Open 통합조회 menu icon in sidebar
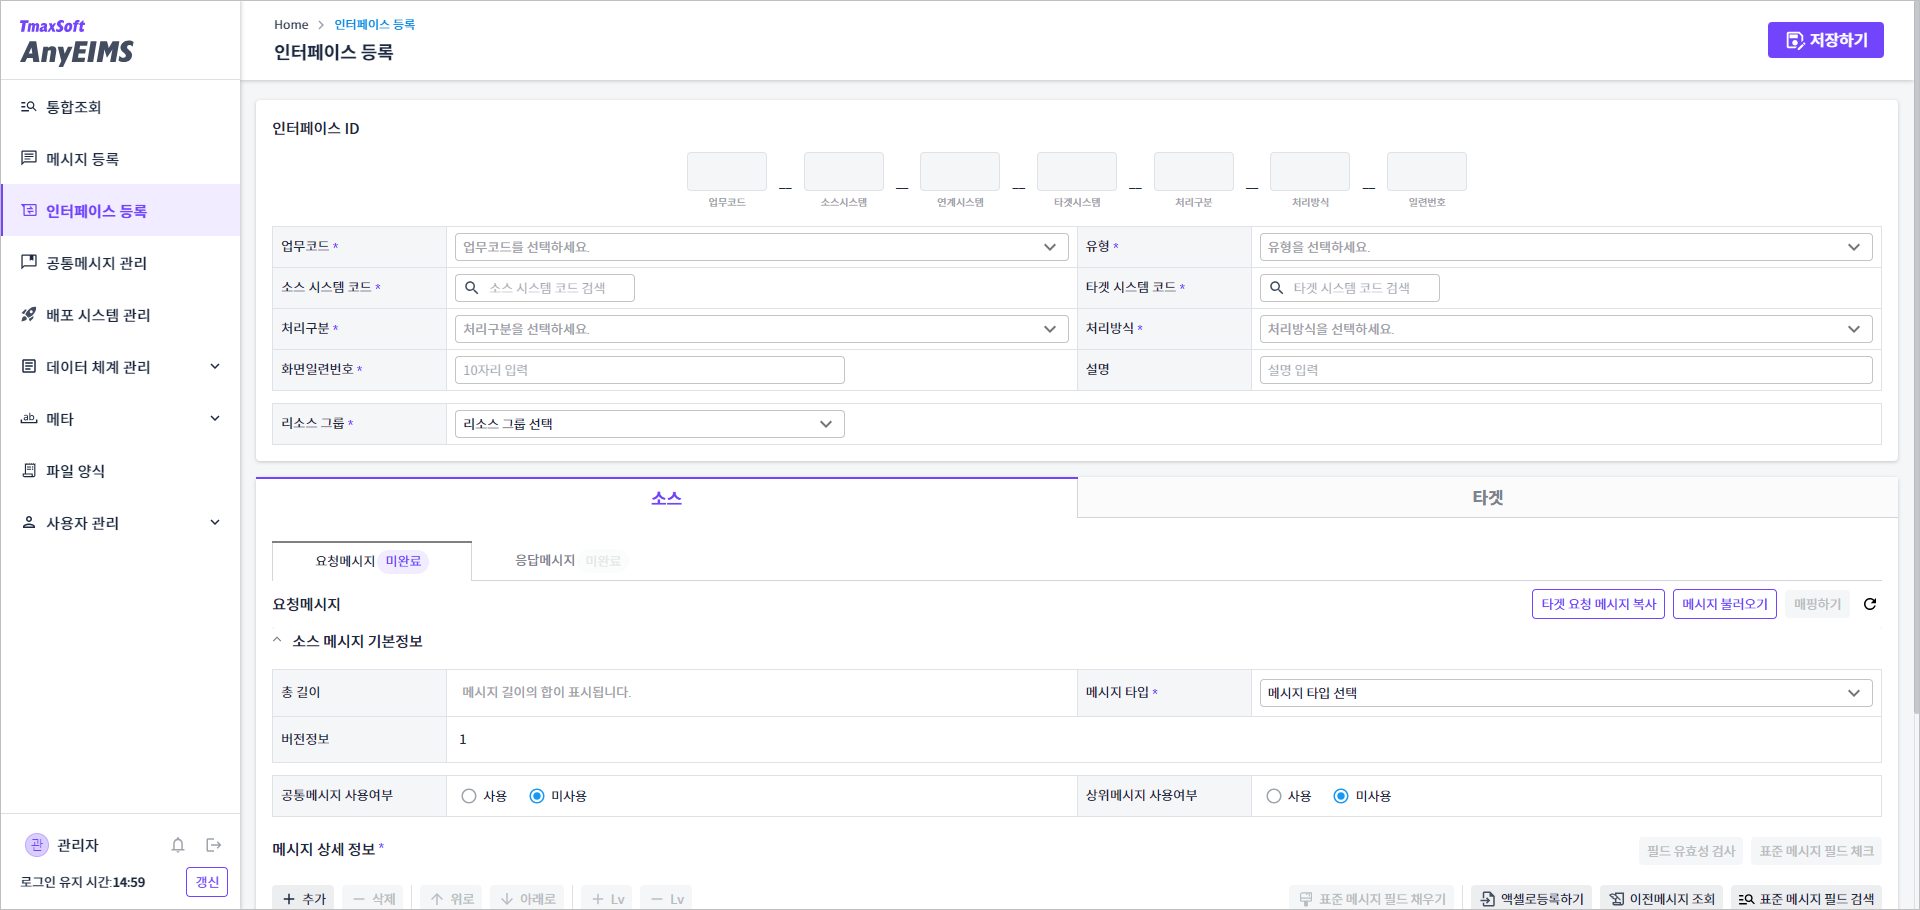 (29, 107)
